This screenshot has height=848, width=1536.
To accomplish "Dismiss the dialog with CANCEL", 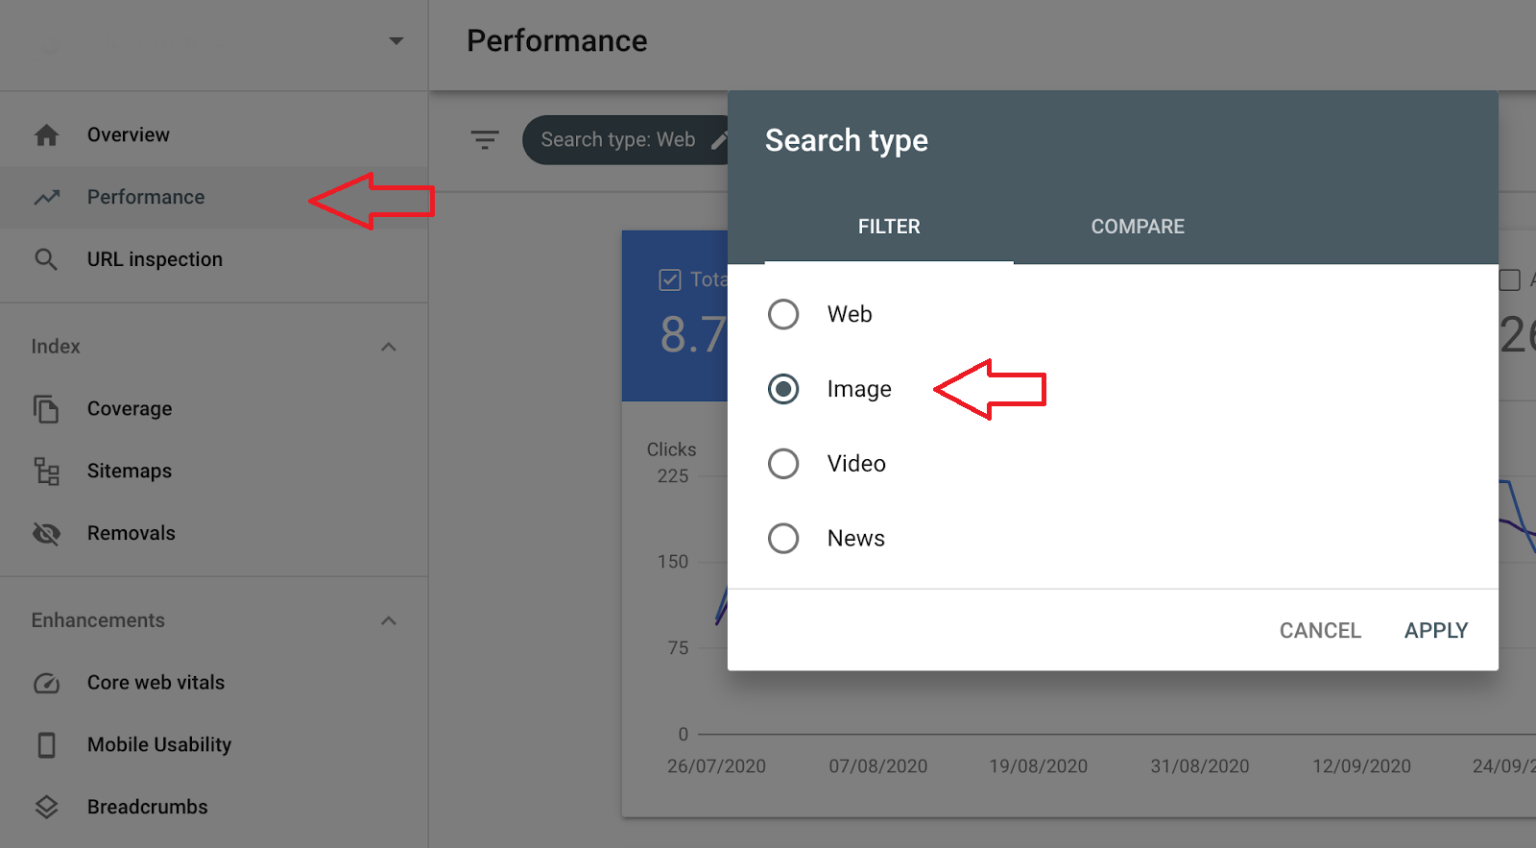I will [x=1319, y=630].
